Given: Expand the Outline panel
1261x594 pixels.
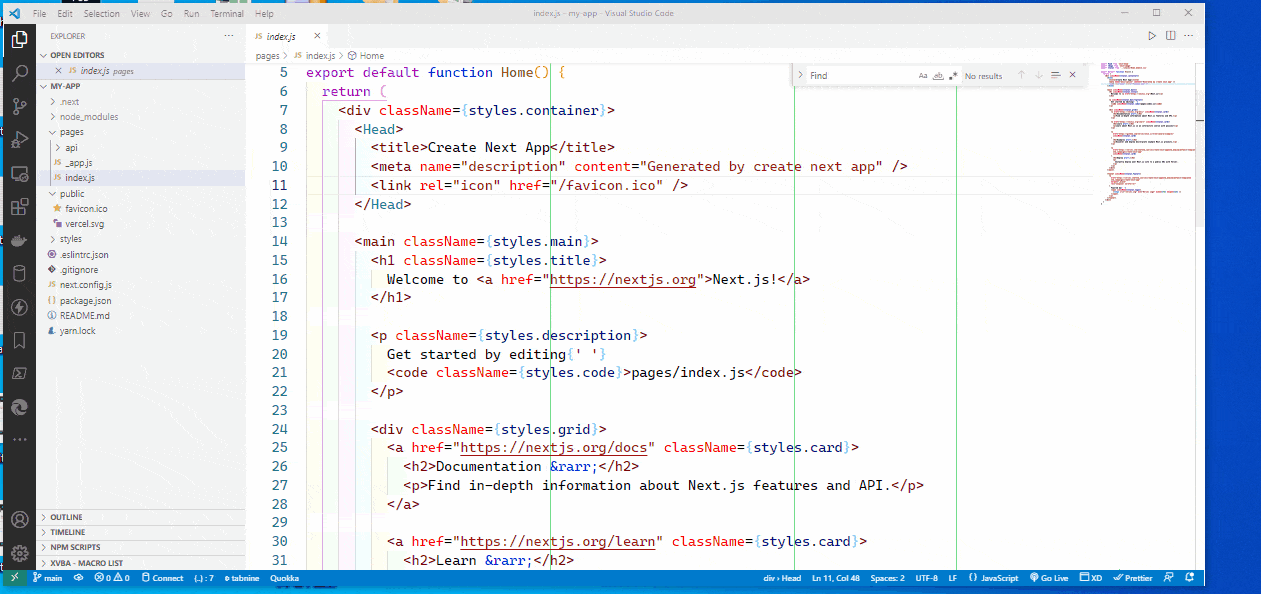Looking at the screenshot, I should (140, 517).
